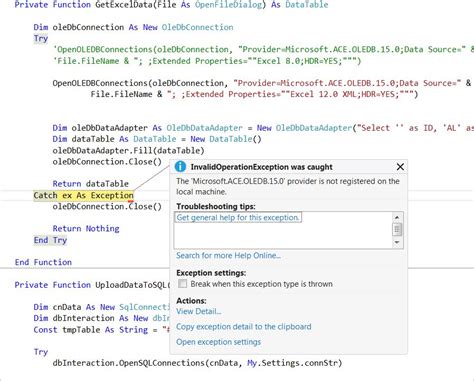Copy exception detail to the clipboard
Screen dimensions: 474x381
[x=244, y=327]
